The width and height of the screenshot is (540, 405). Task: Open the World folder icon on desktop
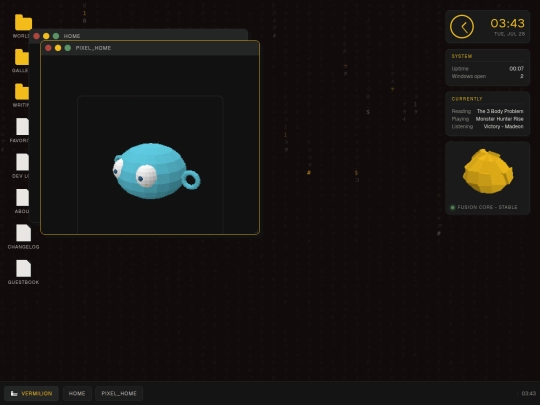pyautogui.click(x=23, y=23)
